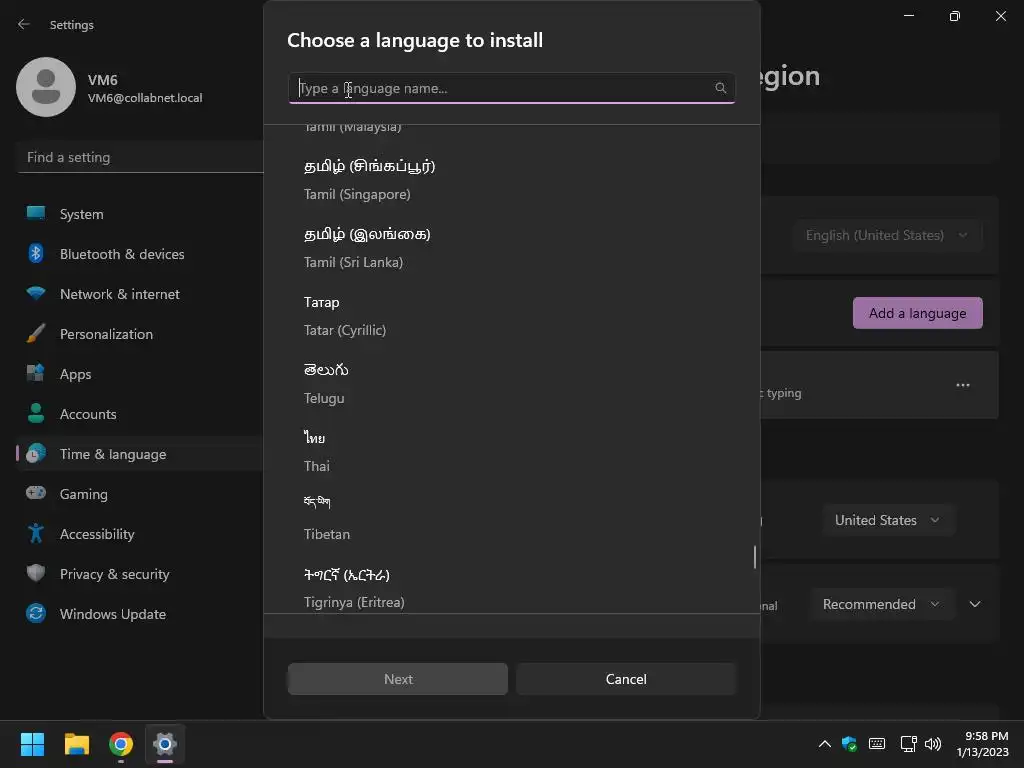The height and width of the screenshot is (768, 1024).
Task: Click the Find a setting search box
Action: [140, 157]
